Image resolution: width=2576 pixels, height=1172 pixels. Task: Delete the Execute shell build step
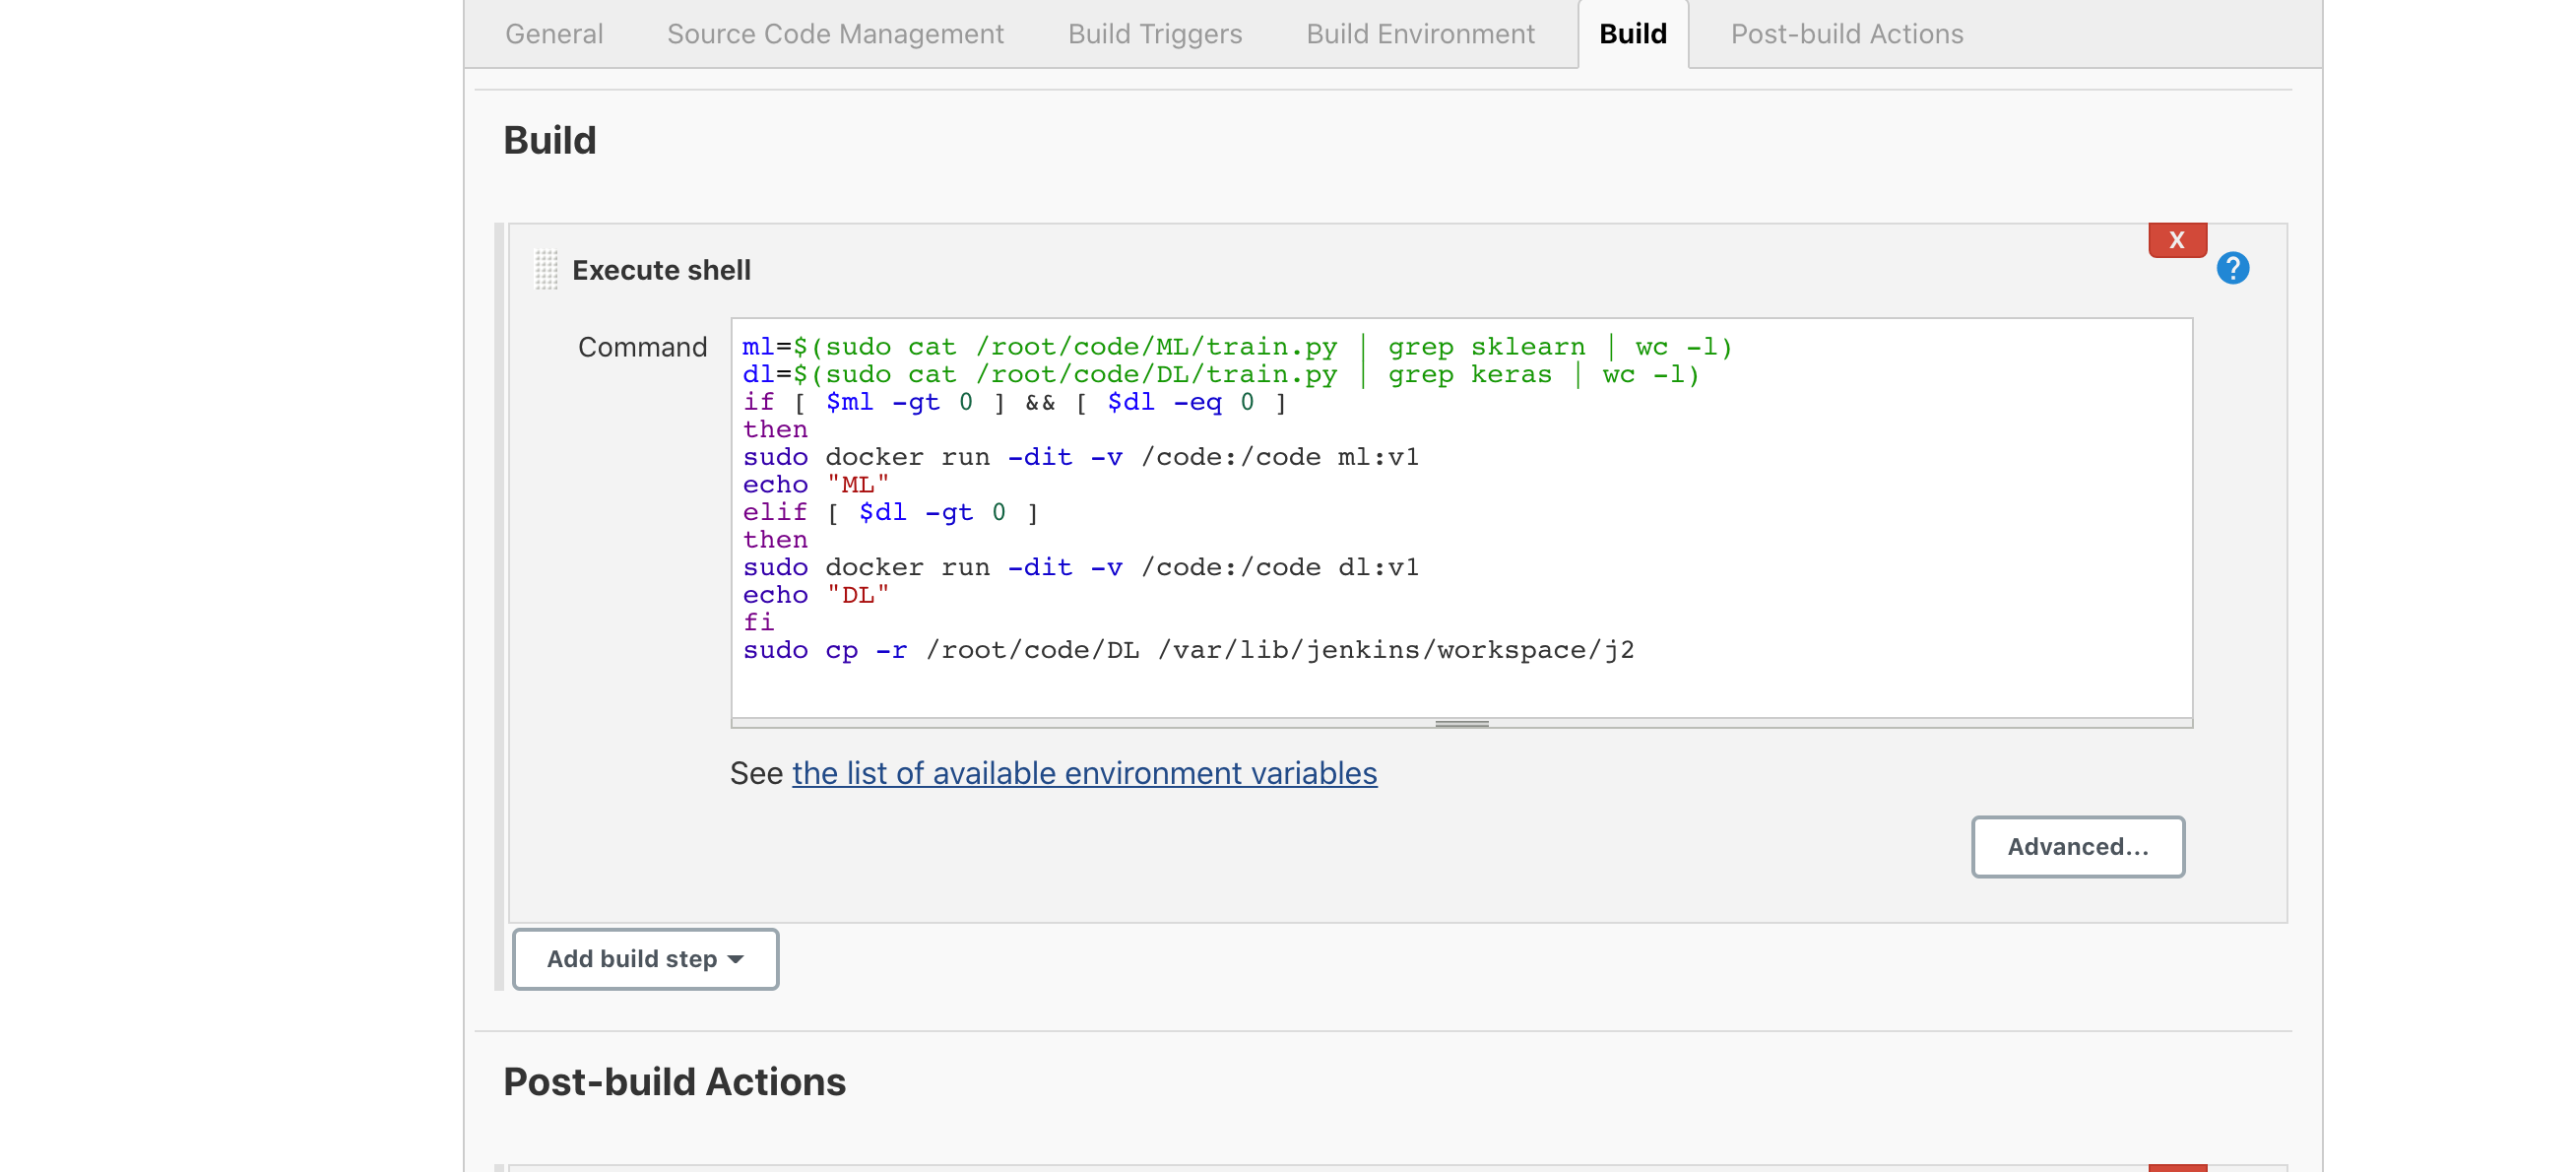click(x=2176, y=240)
